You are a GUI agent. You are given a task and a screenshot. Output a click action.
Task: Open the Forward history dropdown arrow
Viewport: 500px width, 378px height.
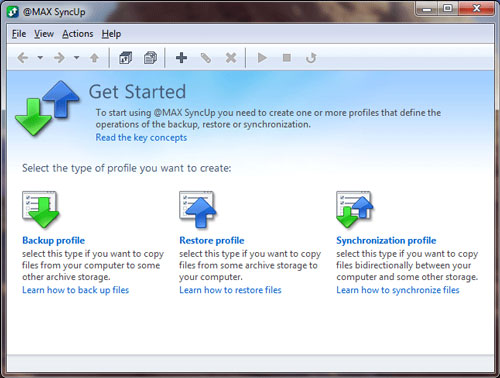click(x=76, y=58)
